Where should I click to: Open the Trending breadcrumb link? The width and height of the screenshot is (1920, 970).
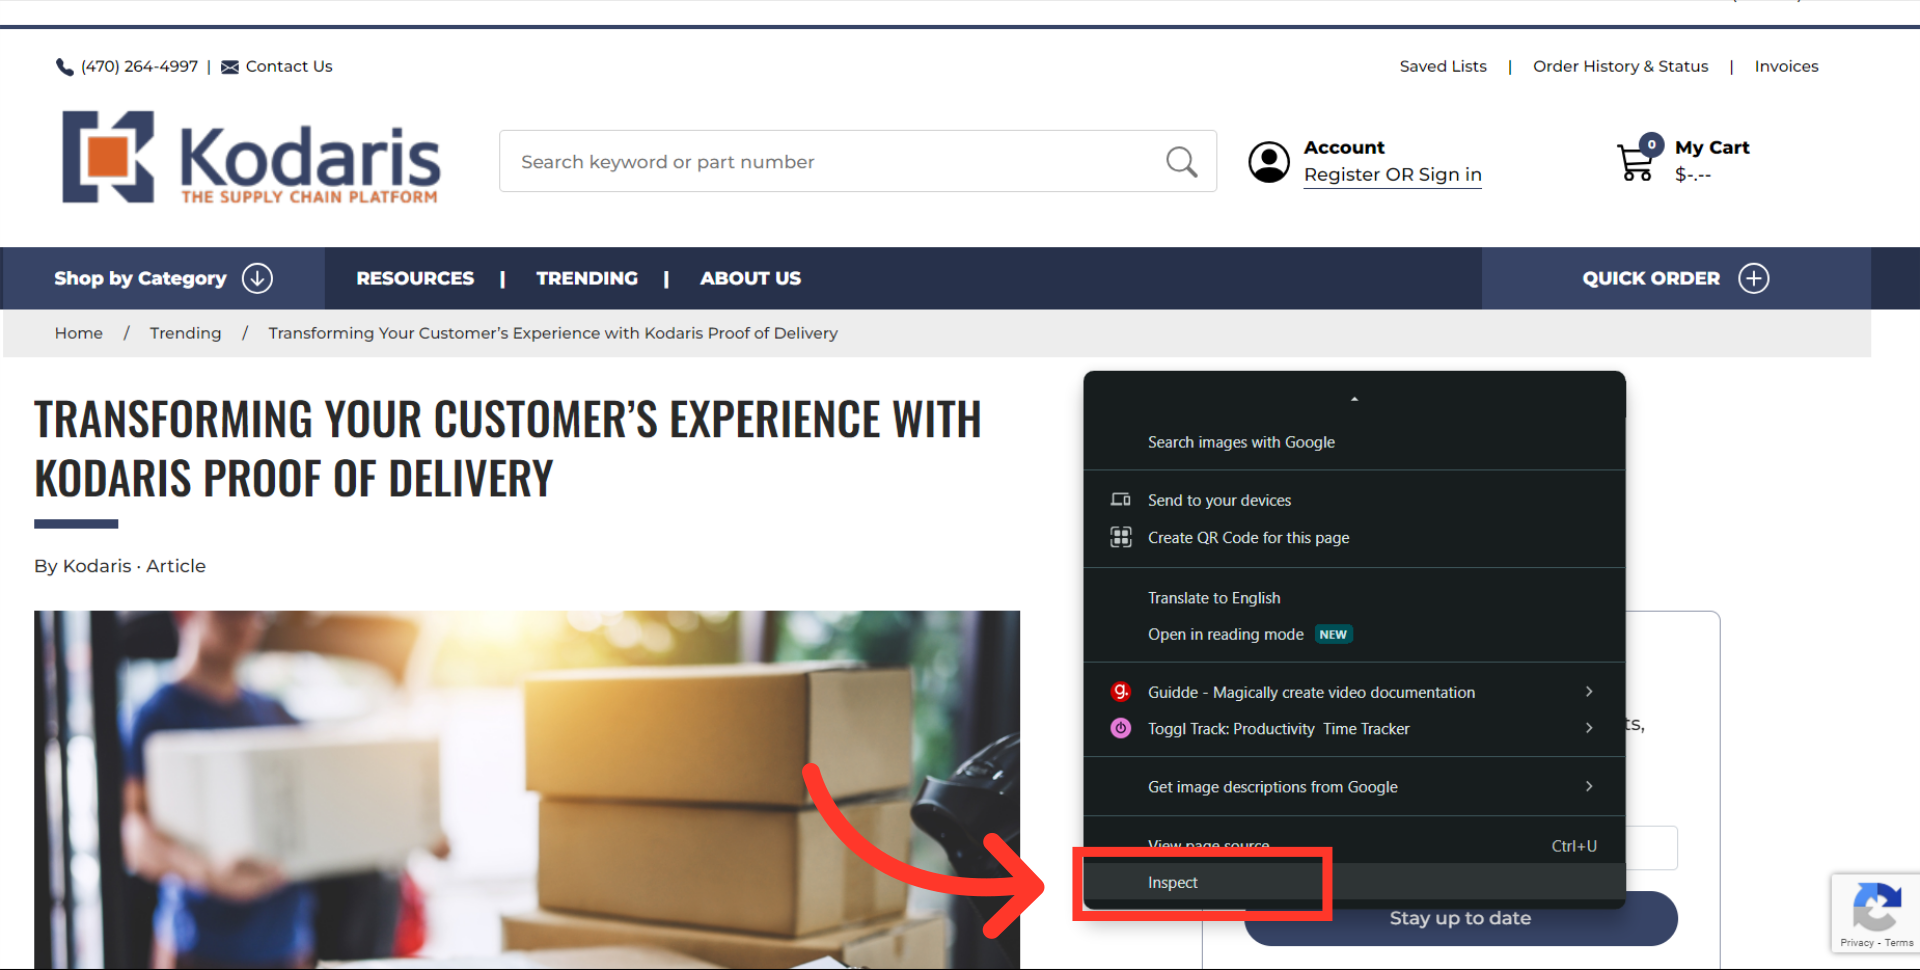pyautogui.click(x=185, y=333)
